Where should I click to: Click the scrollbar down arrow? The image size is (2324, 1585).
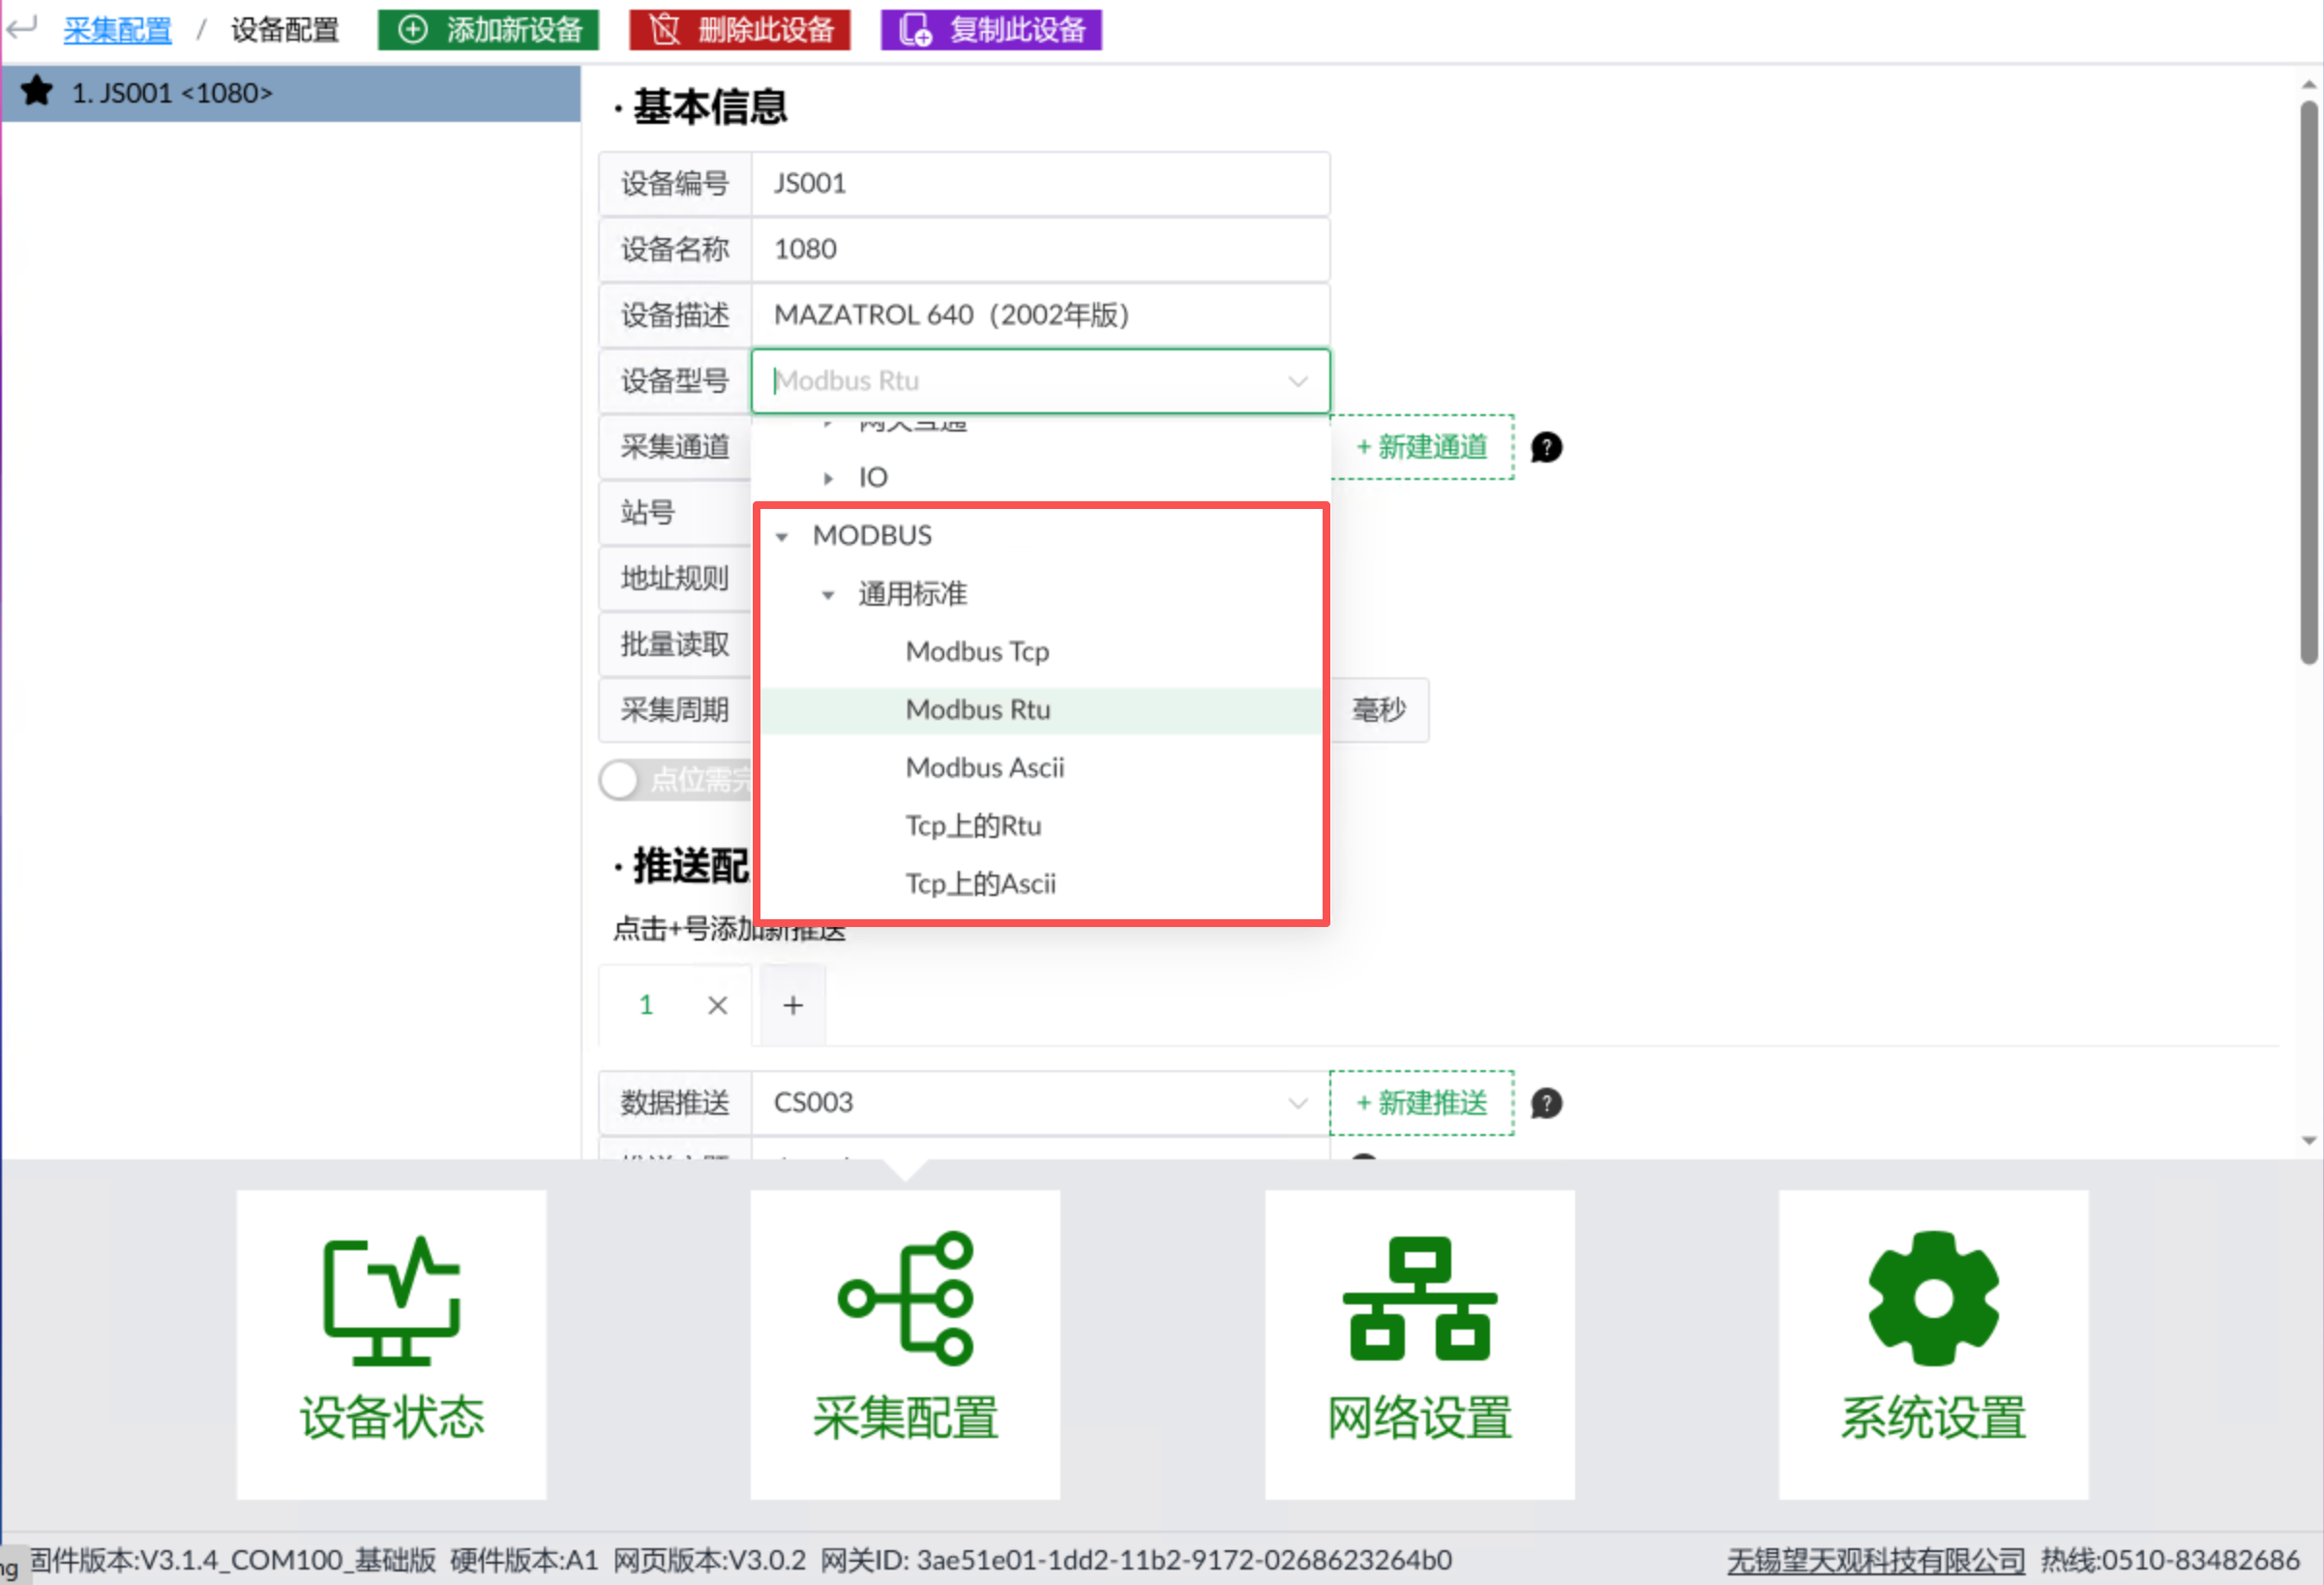coord(2308,1140)
